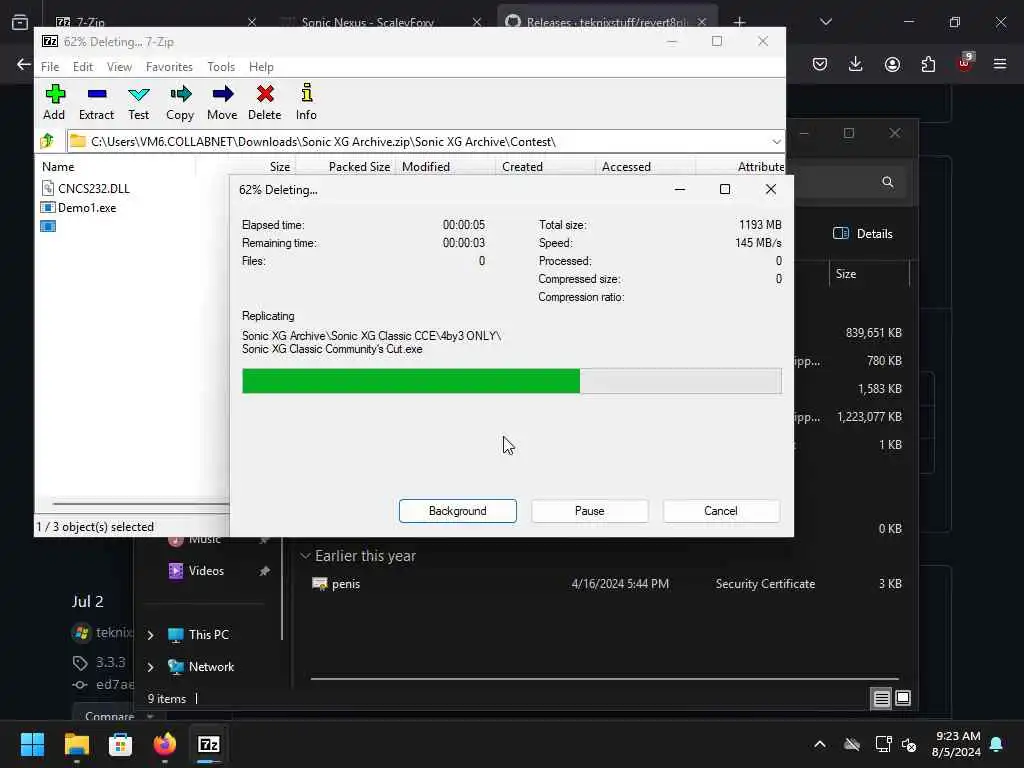The height and width of the screenshot is (768, 1024).
Task: Switch to the GitHub Releases tab
Action: click(x=607, y=22)
